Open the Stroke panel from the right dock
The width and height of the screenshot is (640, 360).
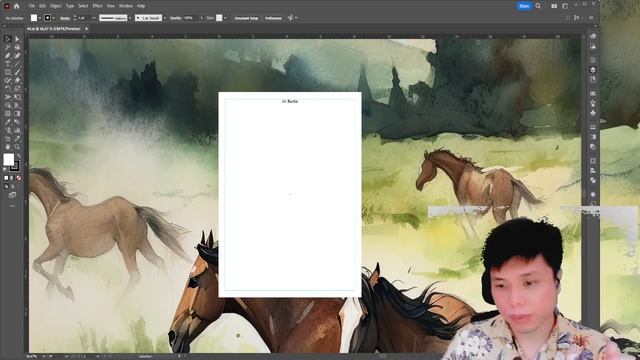[x=593, y=127]
